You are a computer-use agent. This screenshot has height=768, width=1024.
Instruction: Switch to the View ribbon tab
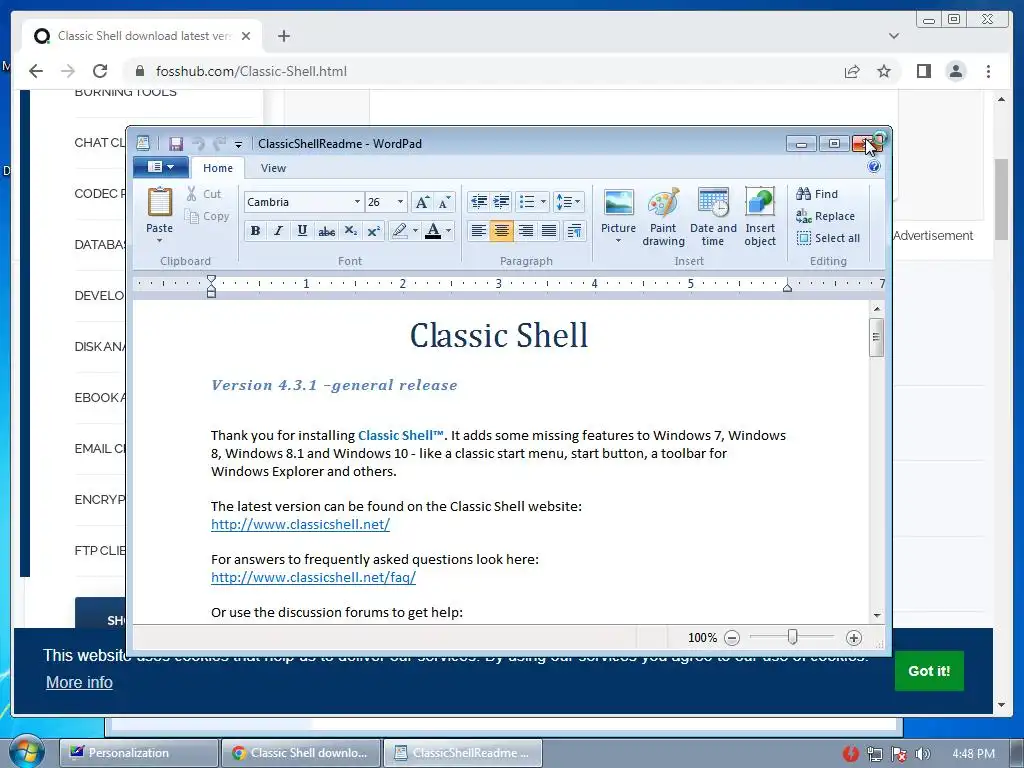pyautogui.click(x=273, y=168)
